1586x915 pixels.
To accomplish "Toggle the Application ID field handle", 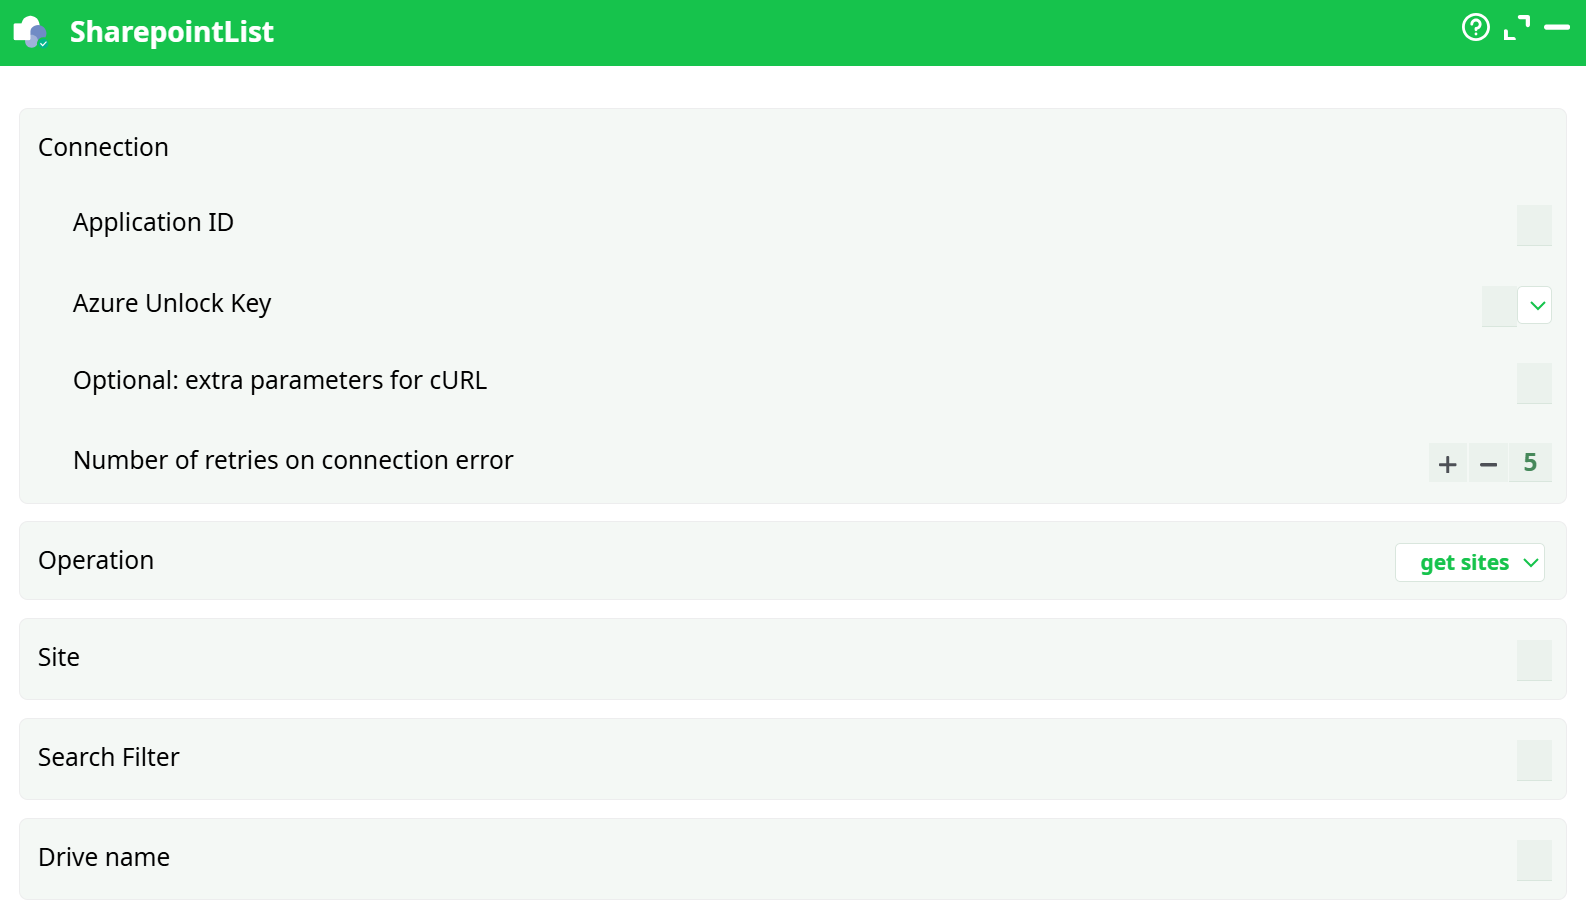I will pyautogui.click(x=1533, y=225).
